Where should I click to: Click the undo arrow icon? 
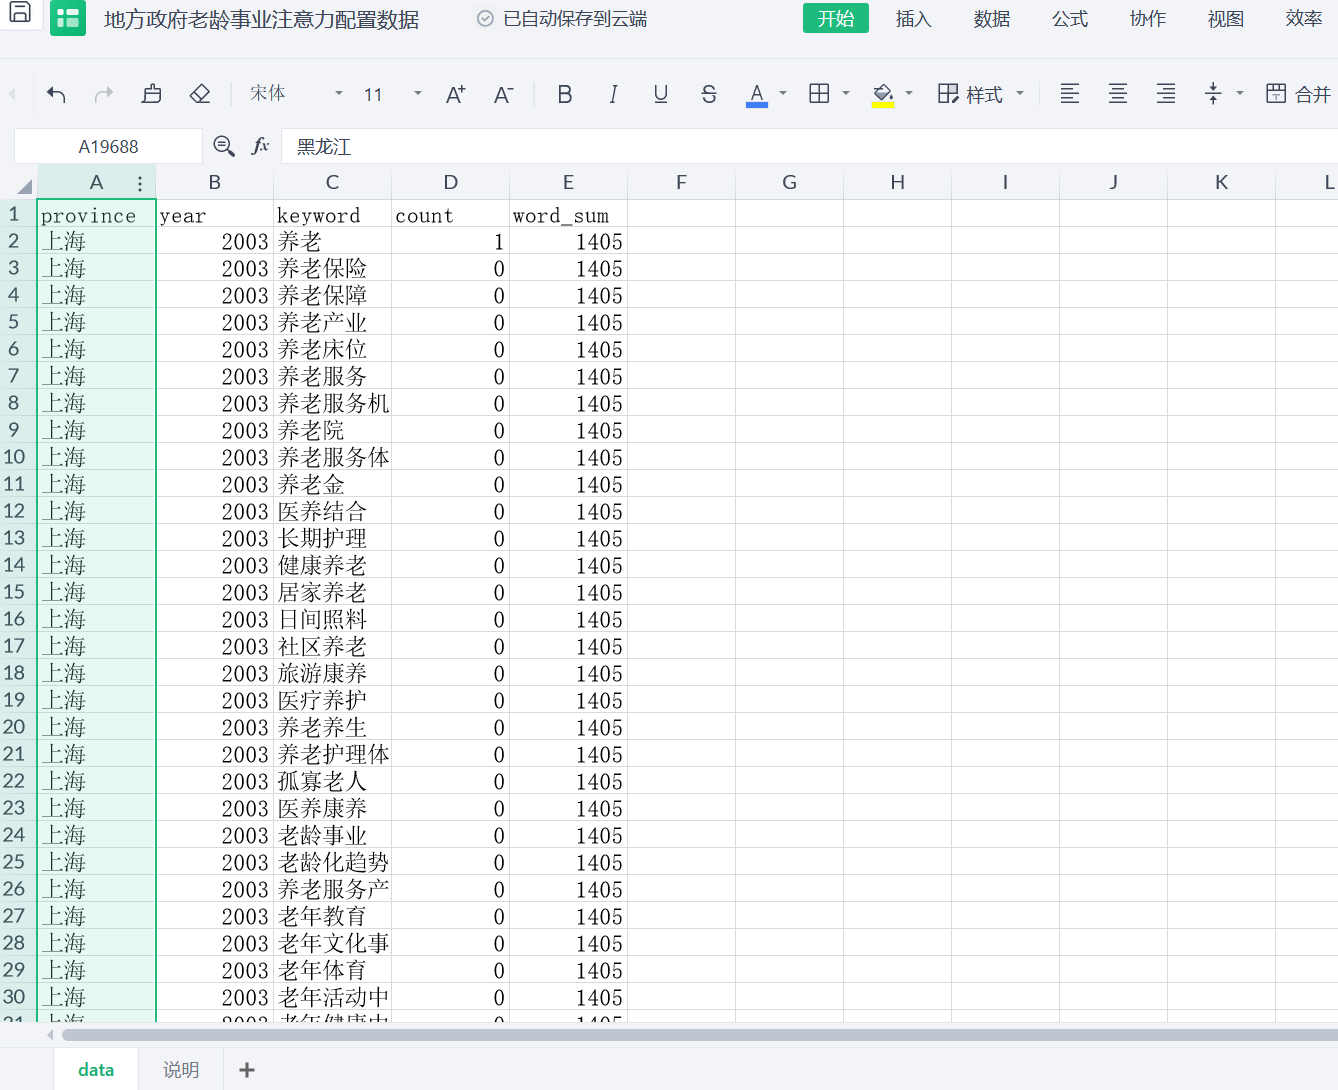tap(56, 94)
